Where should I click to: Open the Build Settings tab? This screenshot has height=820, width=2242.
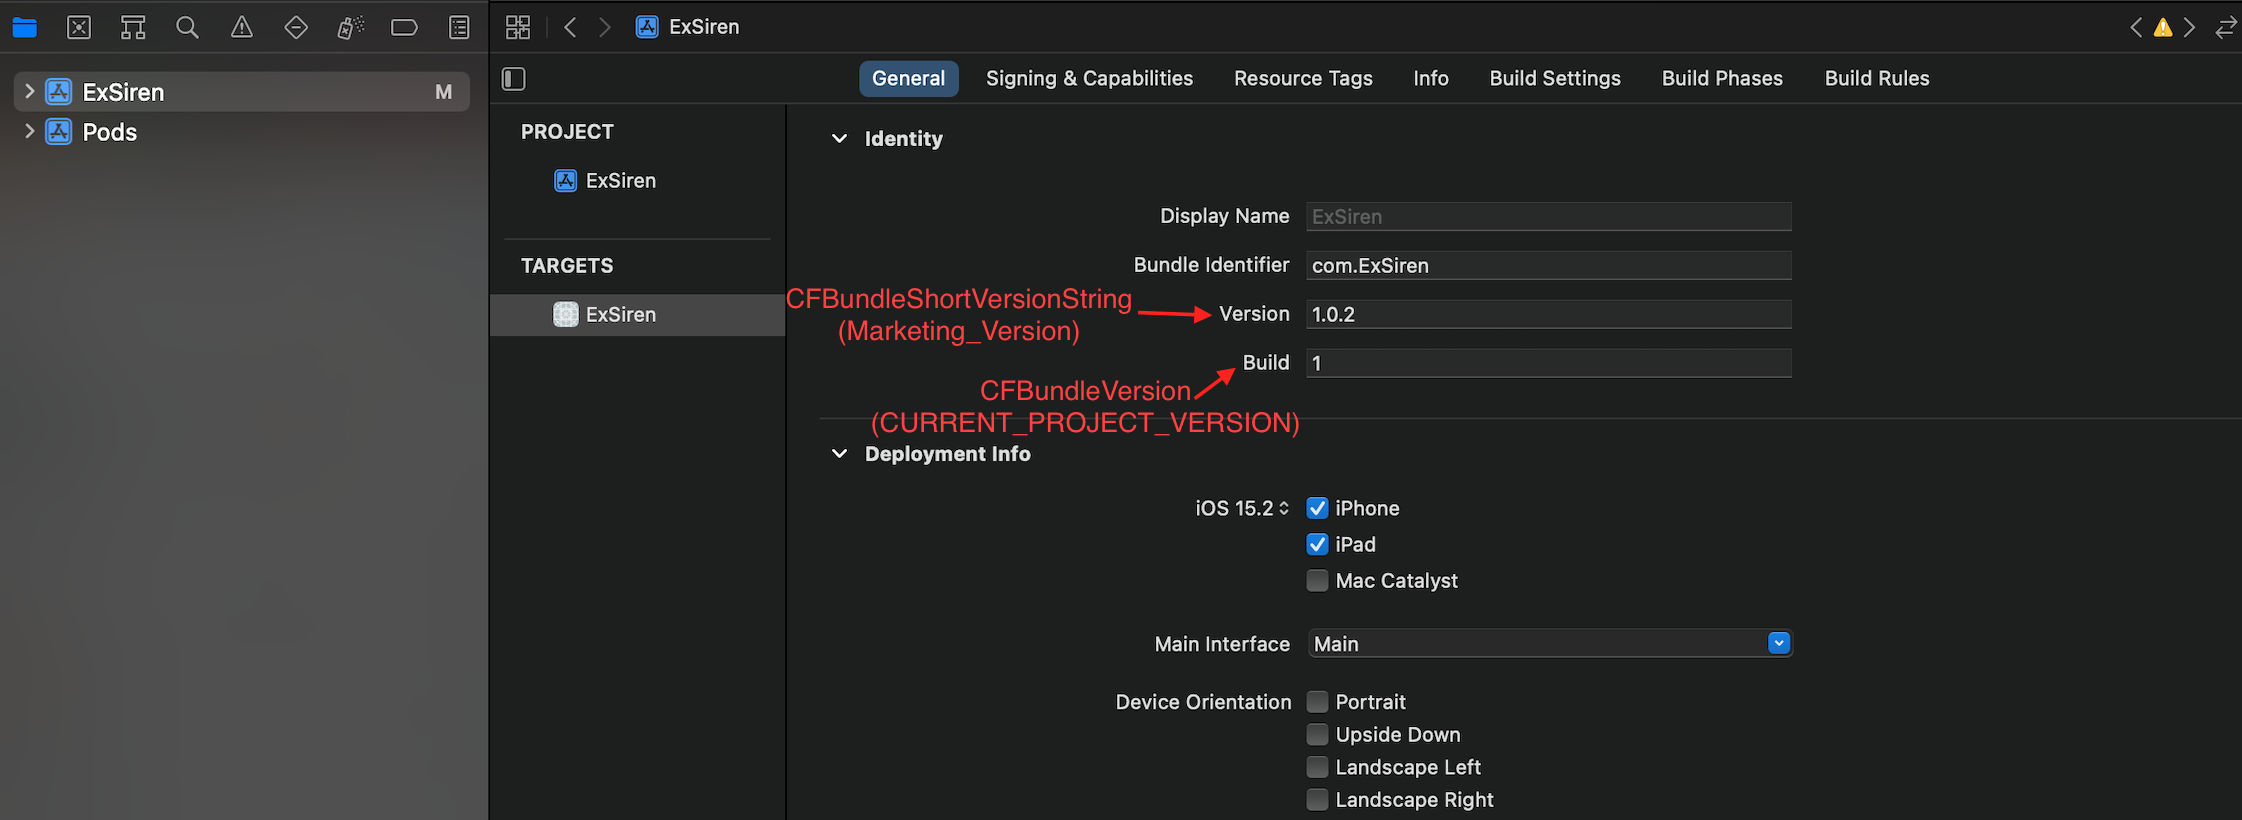tap(1555, 79)
